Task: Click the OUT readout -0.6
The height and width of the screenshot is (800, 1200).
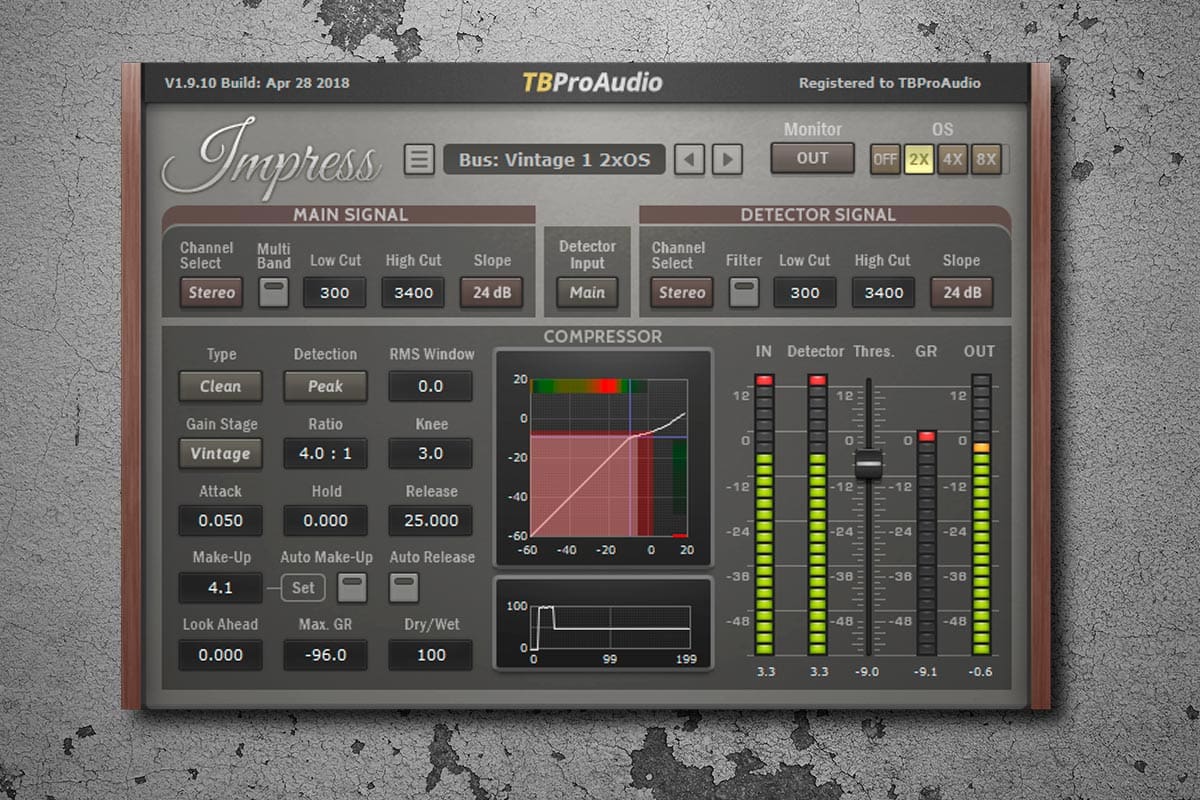Action: 980,672
